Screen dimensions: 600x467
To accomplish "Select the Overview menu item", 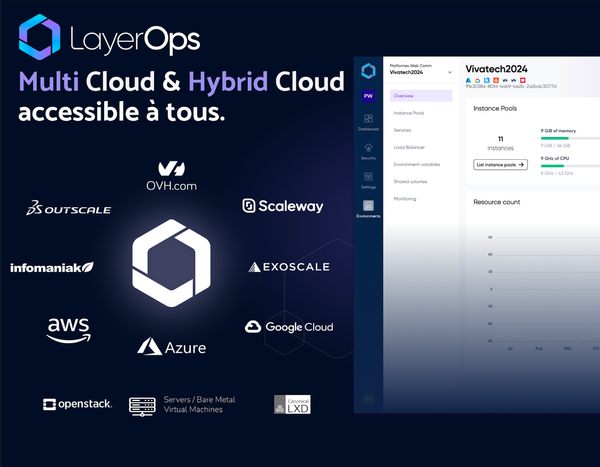I will pyautogui.click(x=421, y=96).
